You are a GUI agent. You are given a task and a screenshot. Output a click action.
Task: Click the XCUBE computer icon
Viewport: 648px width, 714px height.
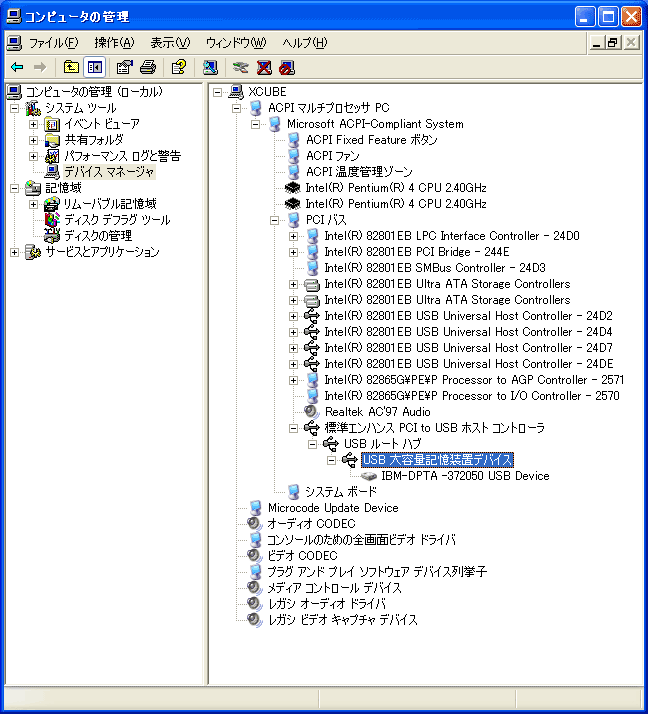[236, 92]
